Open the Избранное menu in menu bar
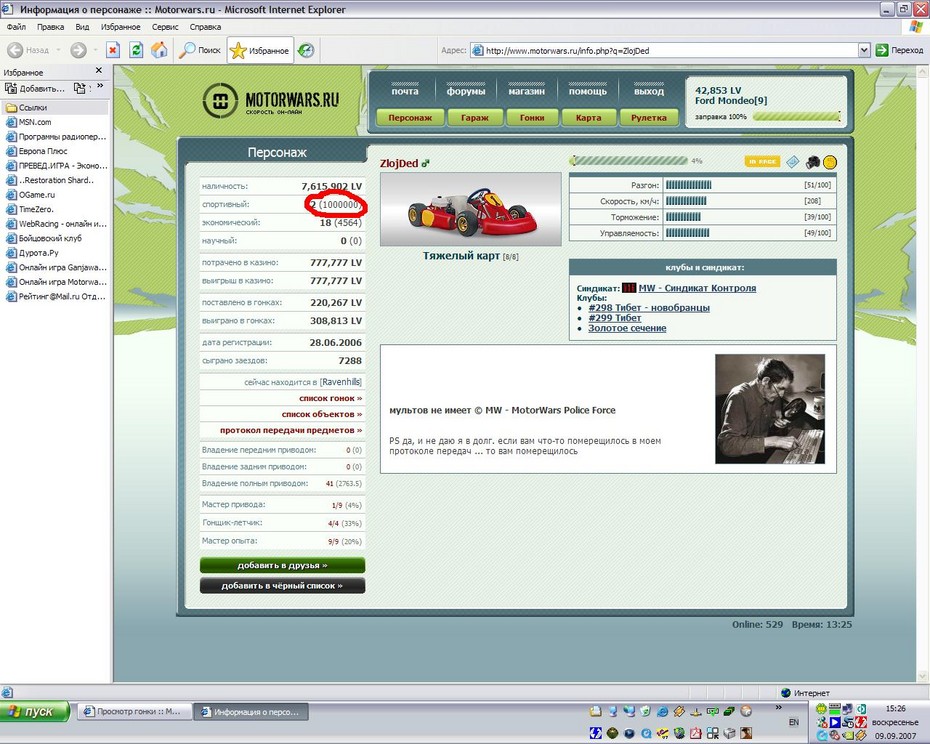The width and height of the screenshot is (930, 744). [x=120, y=27]
